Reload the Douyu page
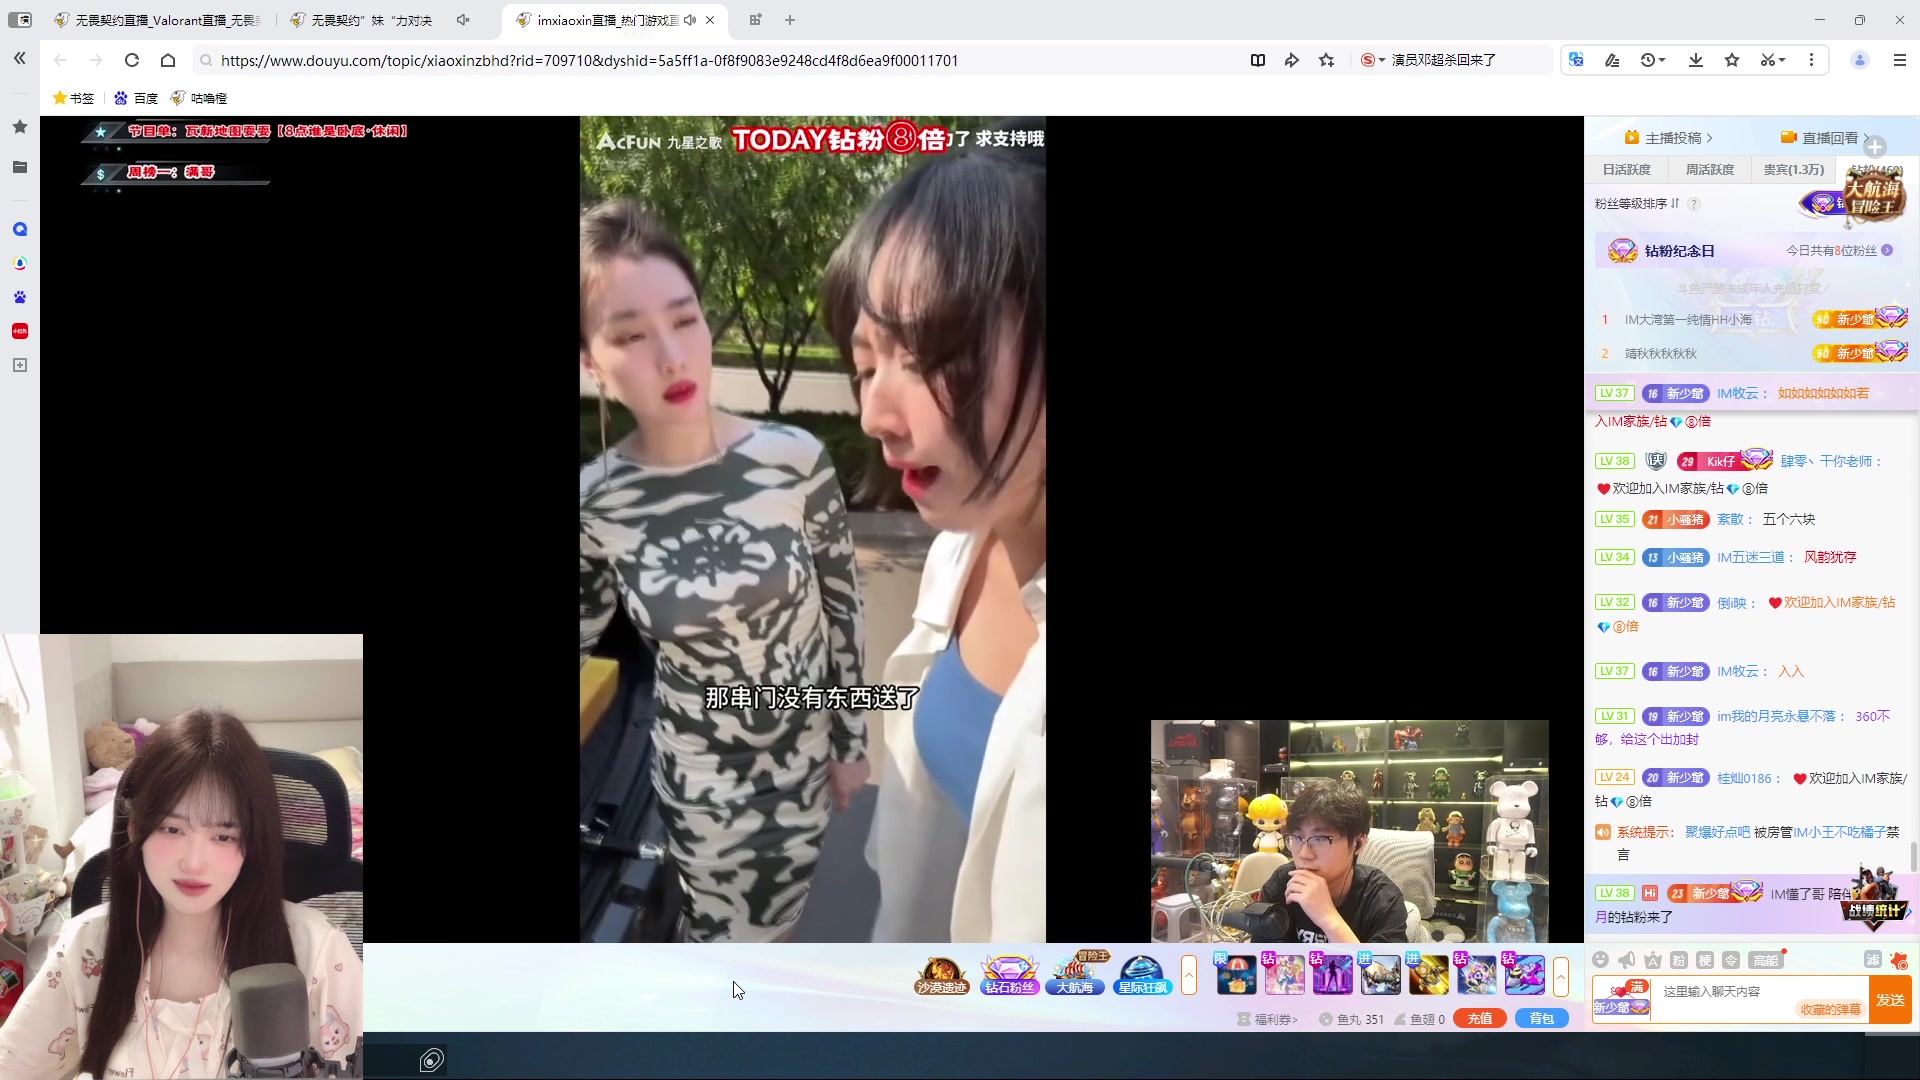This screenshot has width=1920, height=1080. (x=131, y=60)
